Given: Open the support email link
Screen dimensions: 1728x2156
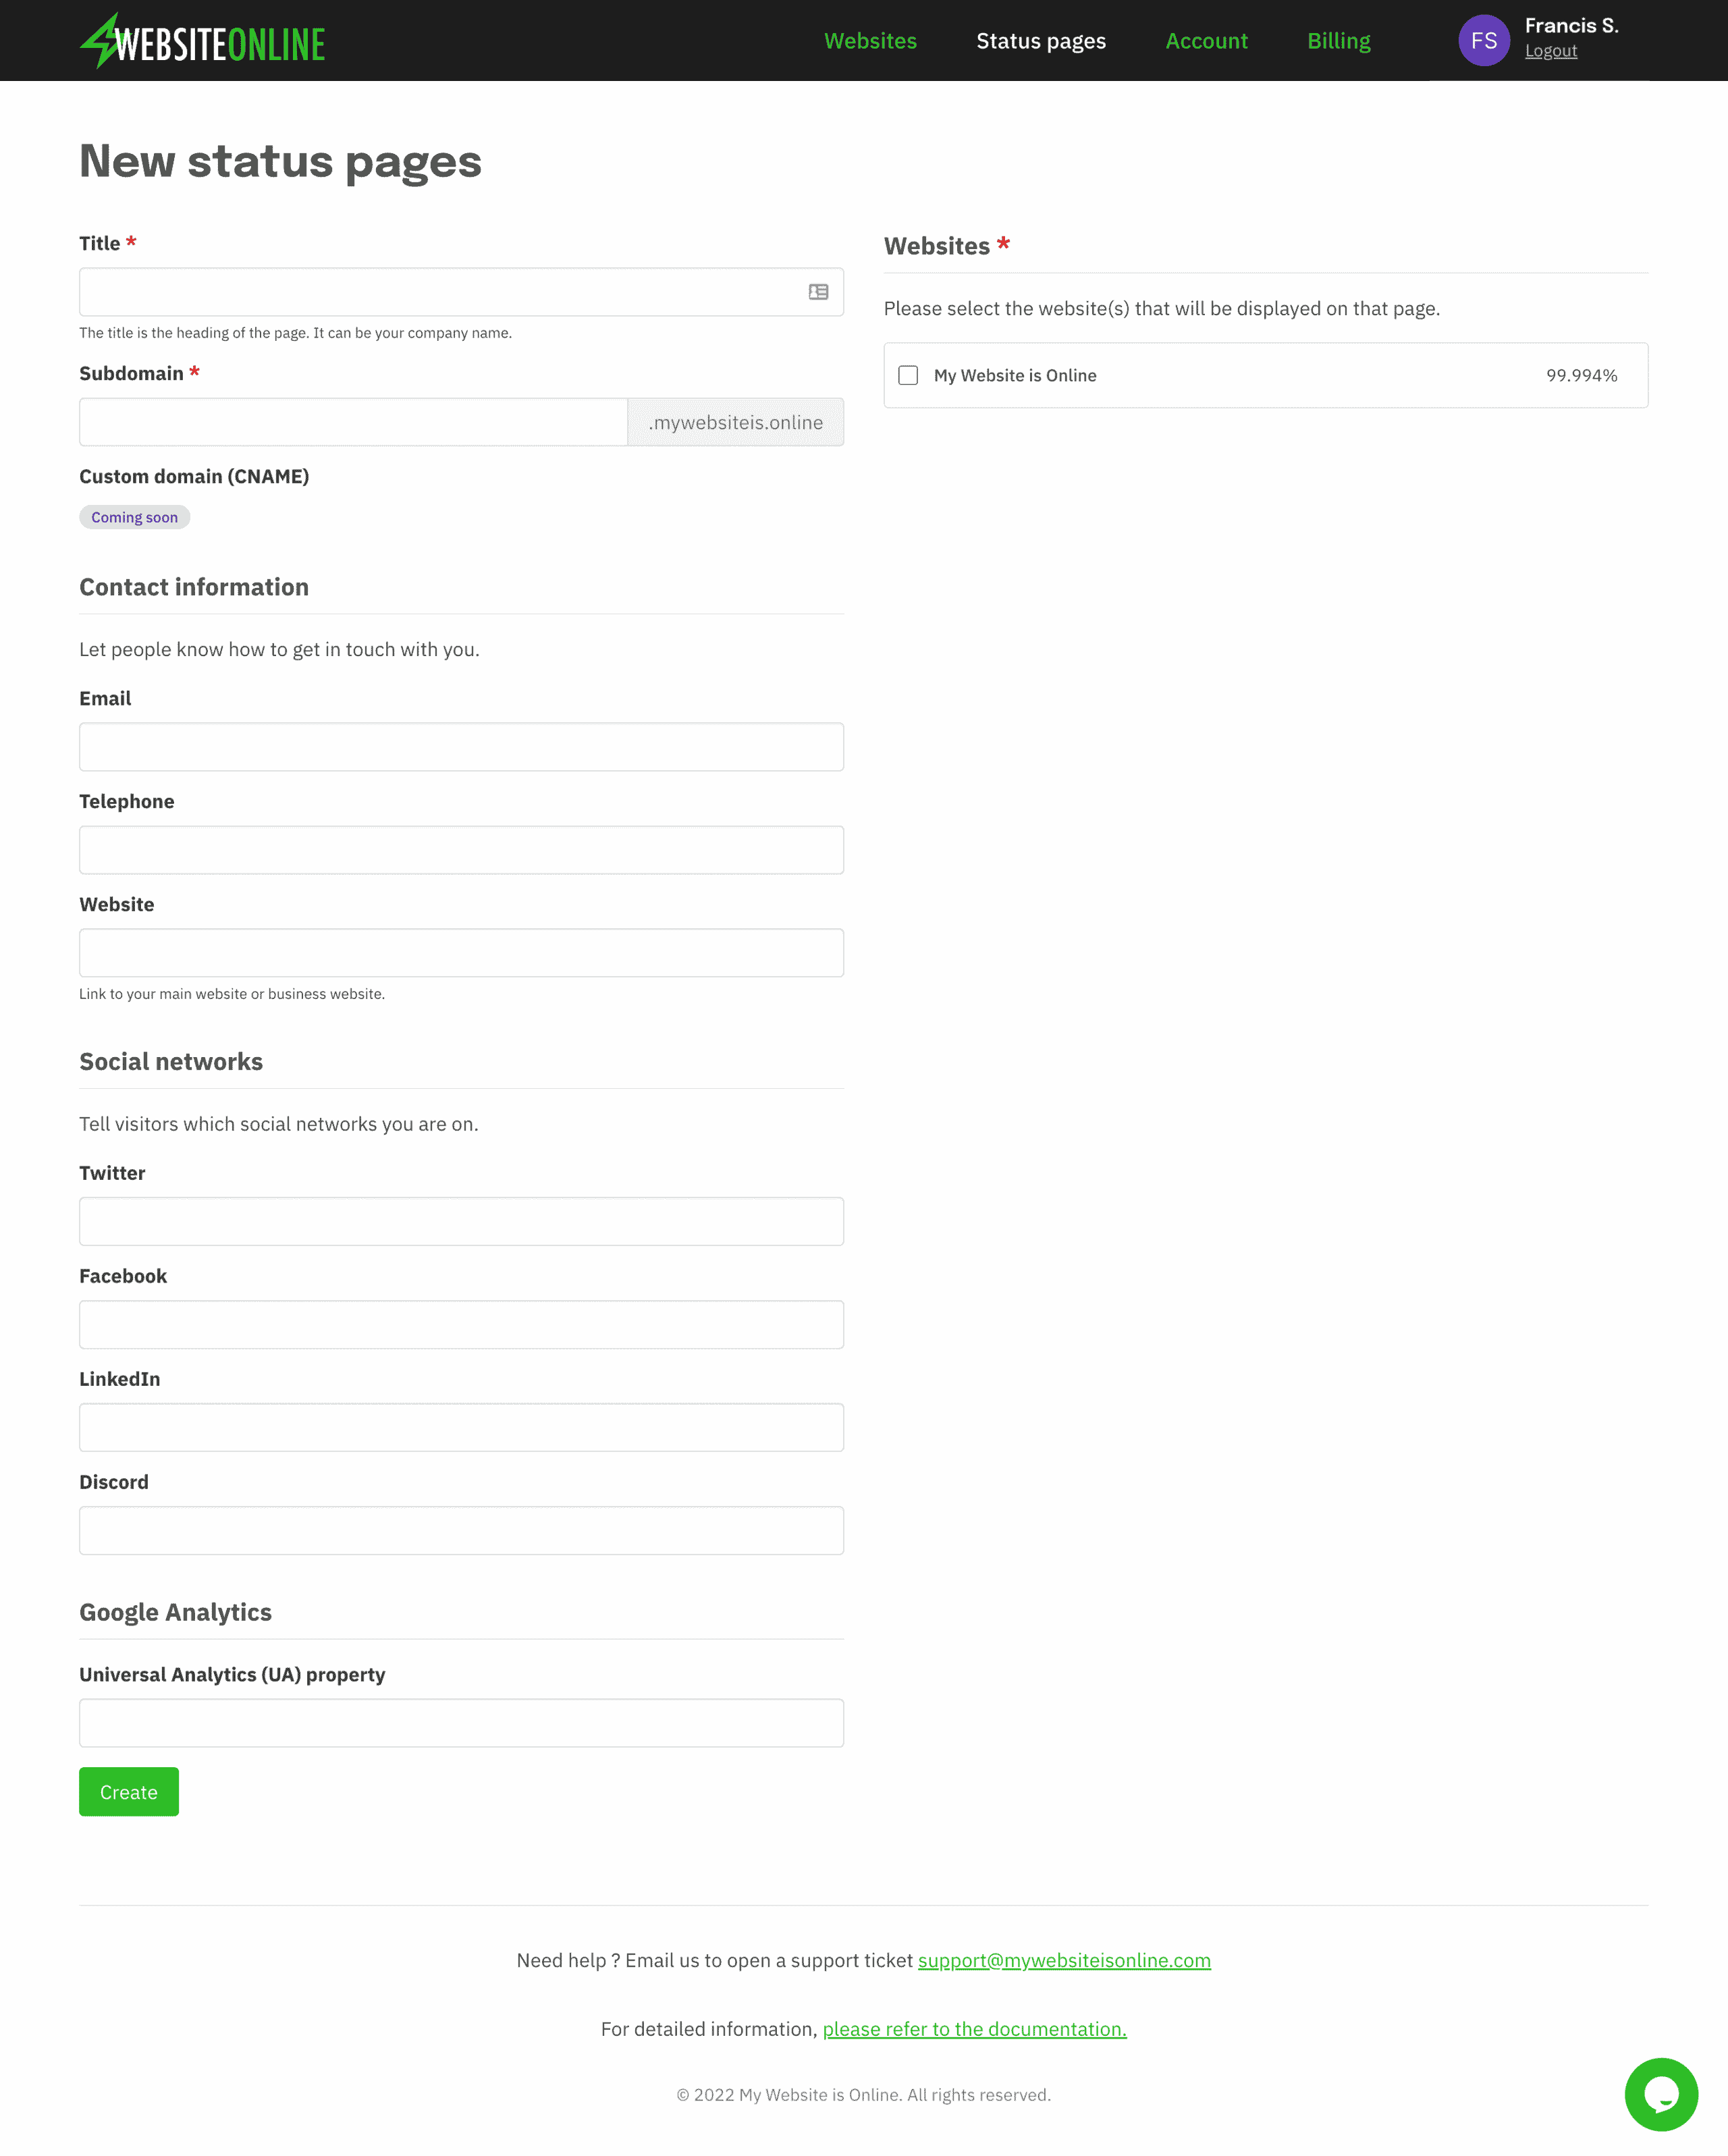Looking at the screenshot, I should 1064,1960.
